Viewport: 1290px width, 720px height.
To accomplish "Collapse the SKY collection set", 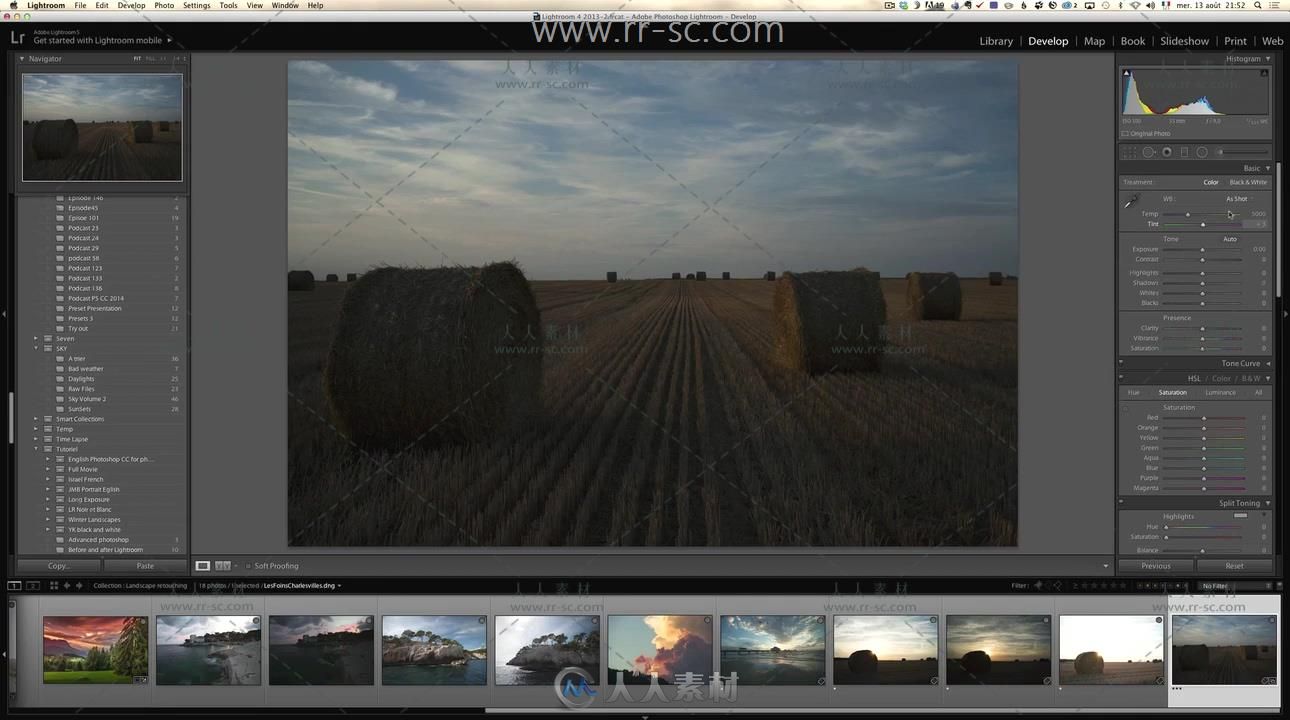I will click(36, 349).
